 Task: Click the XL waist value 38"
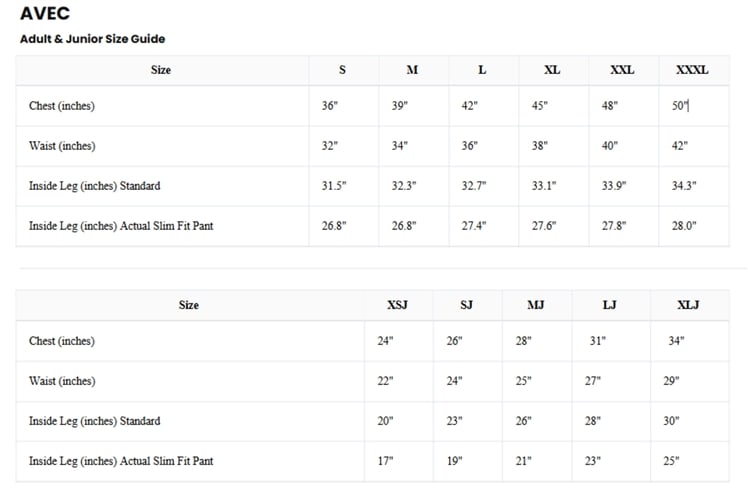tap(540, 146)
